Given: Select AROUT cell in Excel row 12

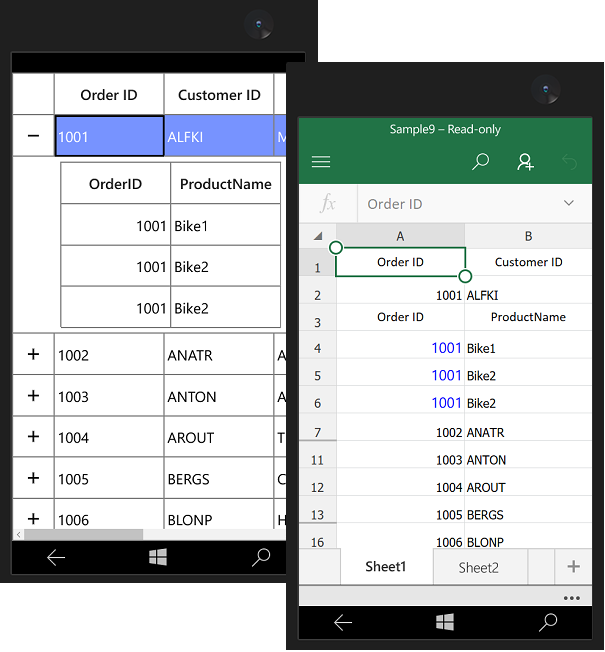Looking at the screenshot, I should pos(528,482).
